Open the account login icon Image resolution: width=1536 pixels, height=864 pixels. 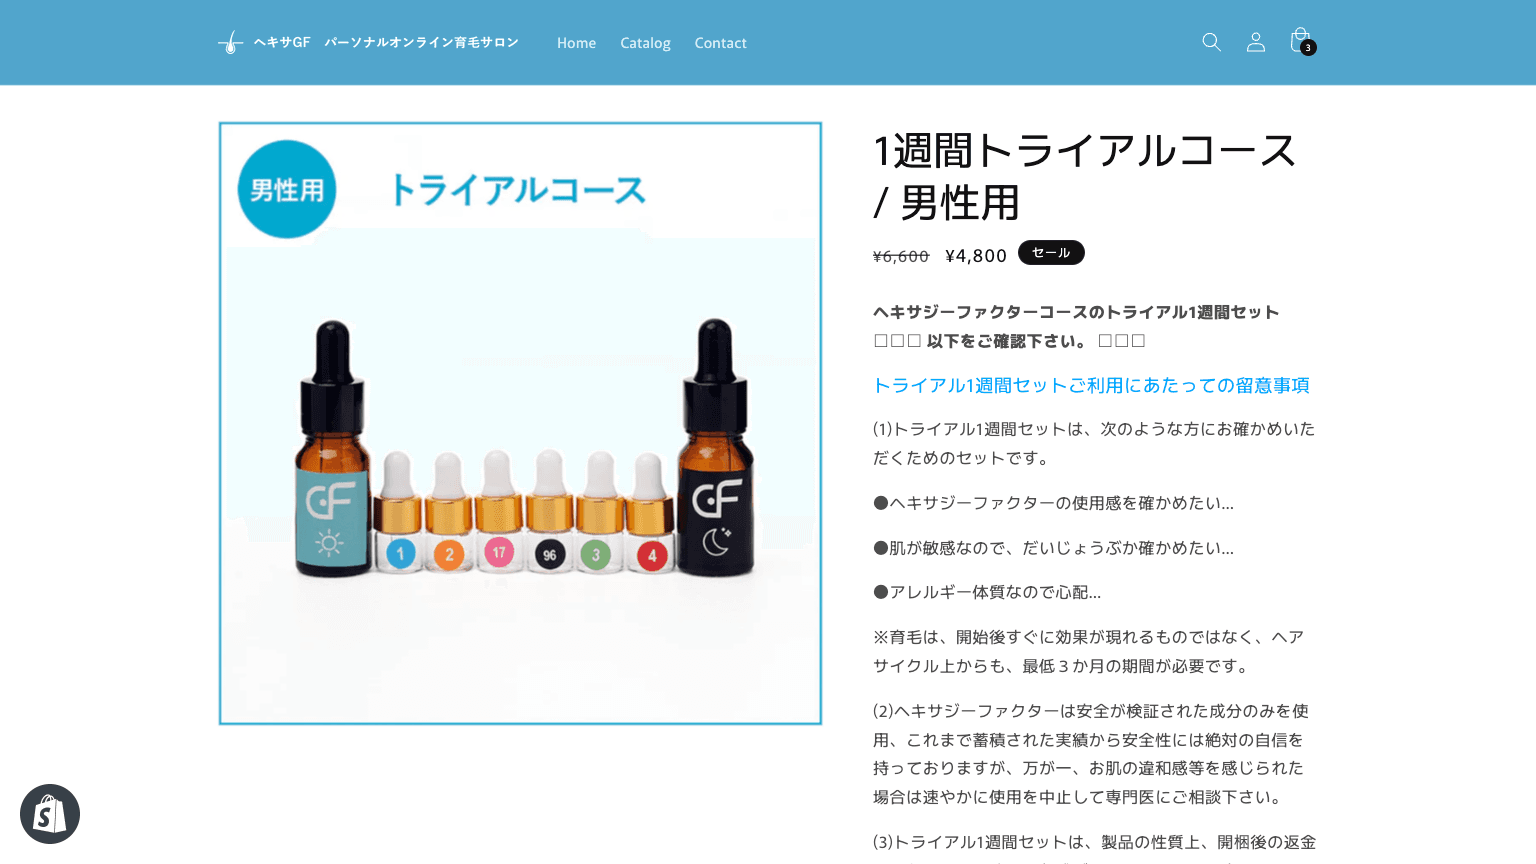(x=1256, y=42)
